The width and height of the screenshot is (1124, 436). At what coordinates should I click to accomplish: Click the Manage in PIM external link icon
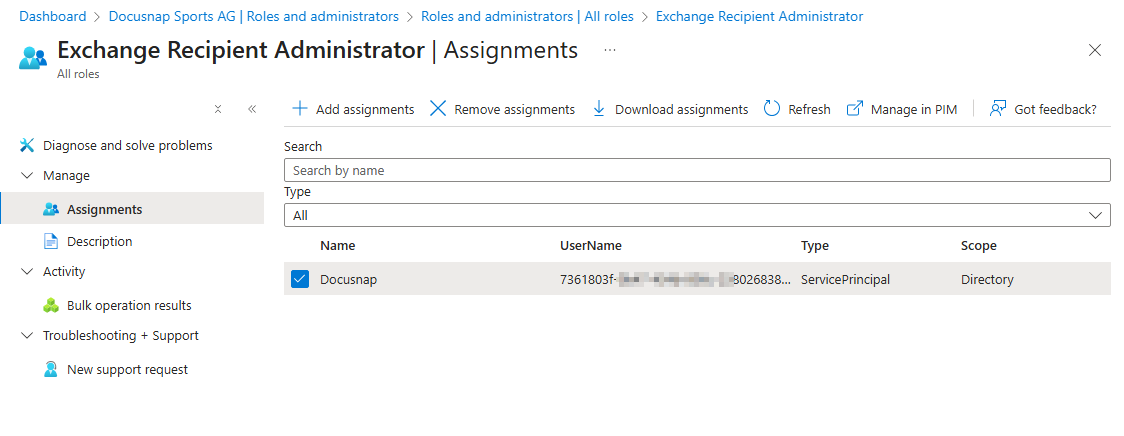pyautogui.click(x=854, y=109)
